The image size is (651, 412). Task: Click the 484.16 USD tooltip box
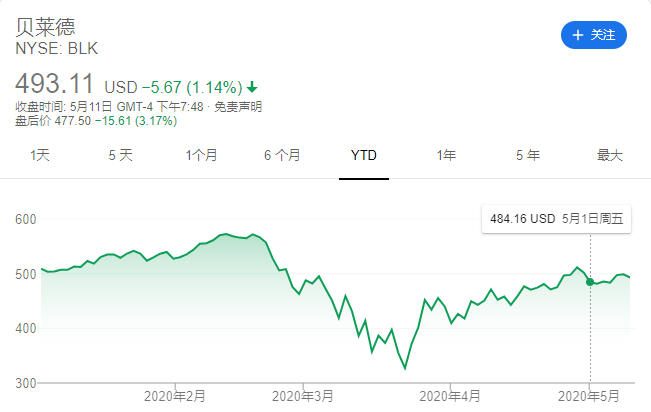click(556, 219)
